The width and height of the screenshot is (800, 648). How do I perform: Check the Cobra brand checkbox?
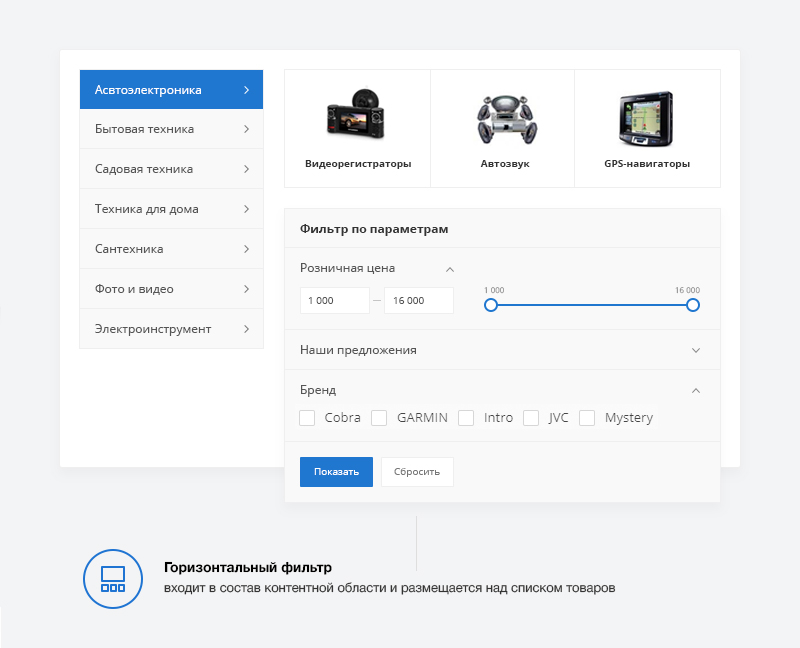(308, 418)
